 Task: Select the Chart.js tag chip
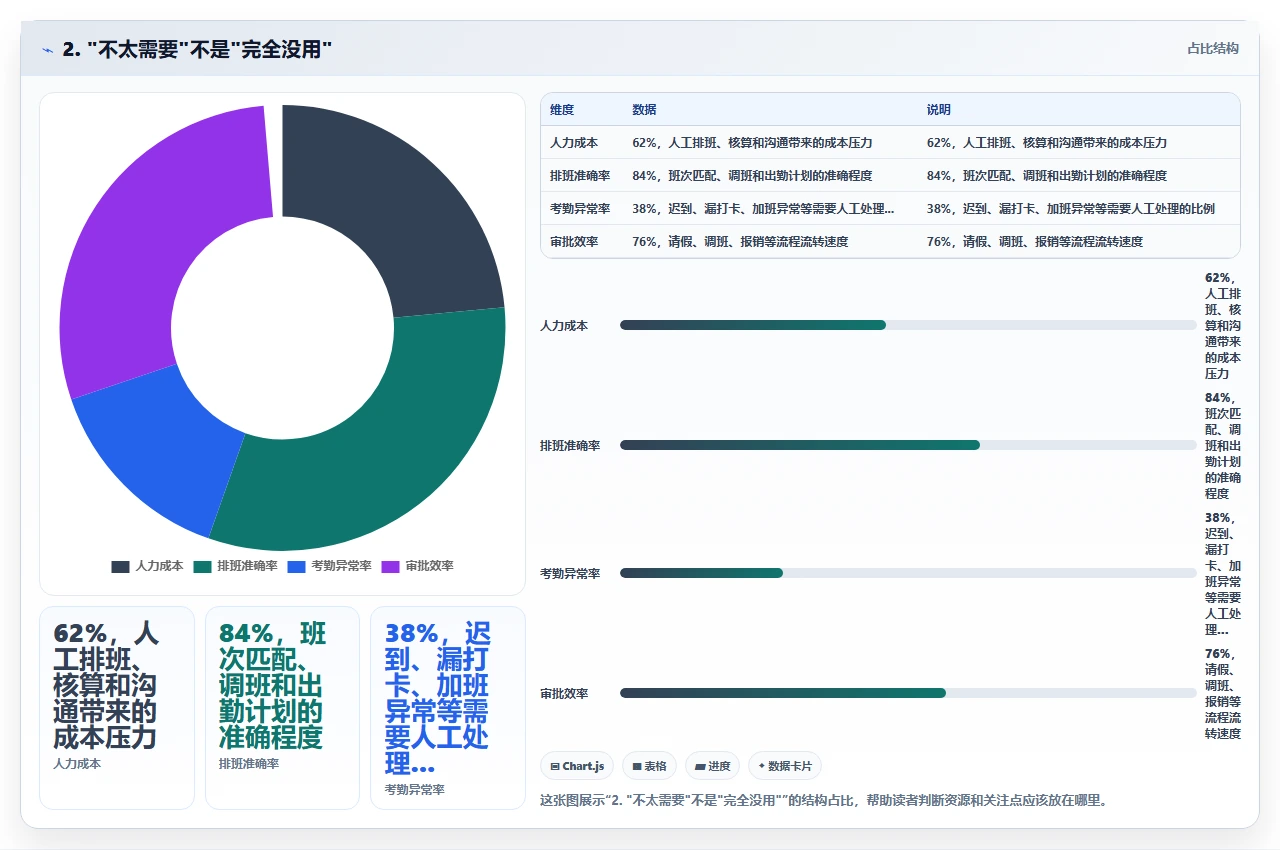pyautogui.click(x=577, y=766)
